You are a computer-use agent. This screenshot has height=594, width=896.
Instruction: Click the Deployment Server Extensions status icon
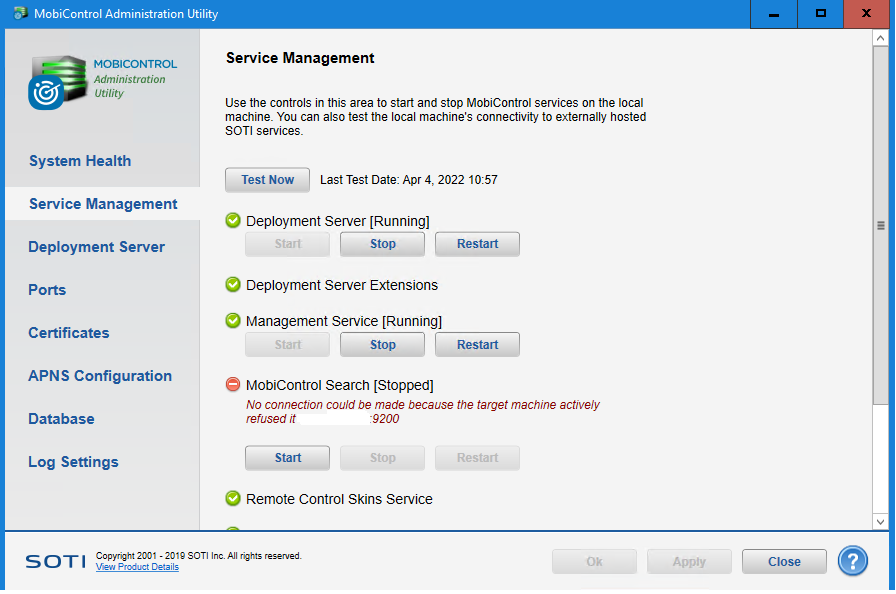point(233,285)
